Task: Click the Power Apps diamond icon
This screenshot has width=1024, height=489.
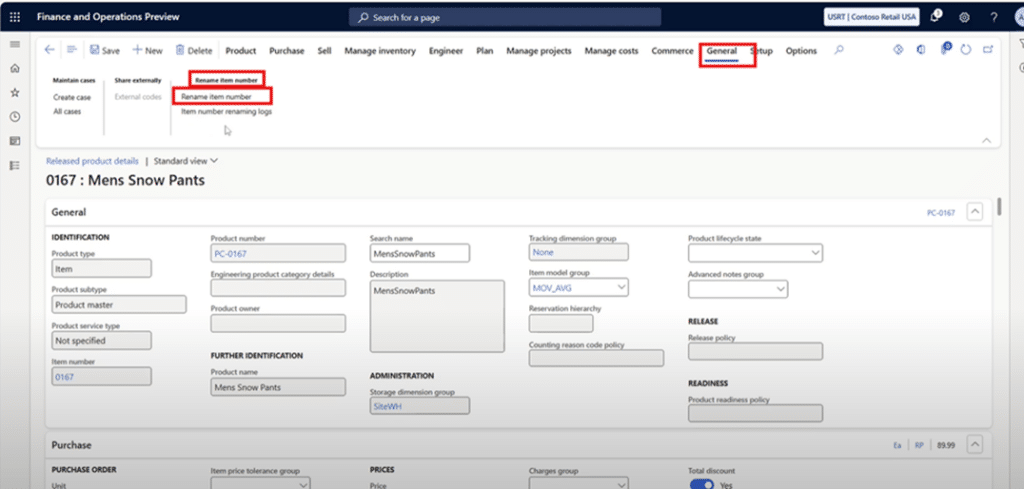Action: [898, 50]
